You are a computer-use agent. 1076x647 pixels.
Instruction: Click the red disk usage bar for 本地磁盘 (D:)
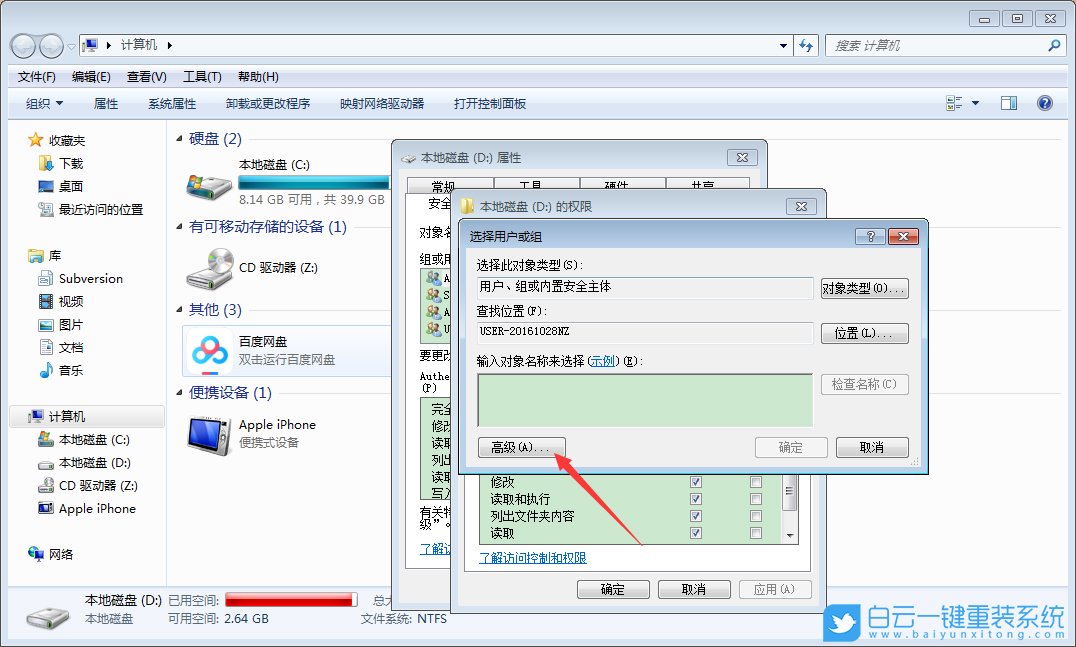290,598
